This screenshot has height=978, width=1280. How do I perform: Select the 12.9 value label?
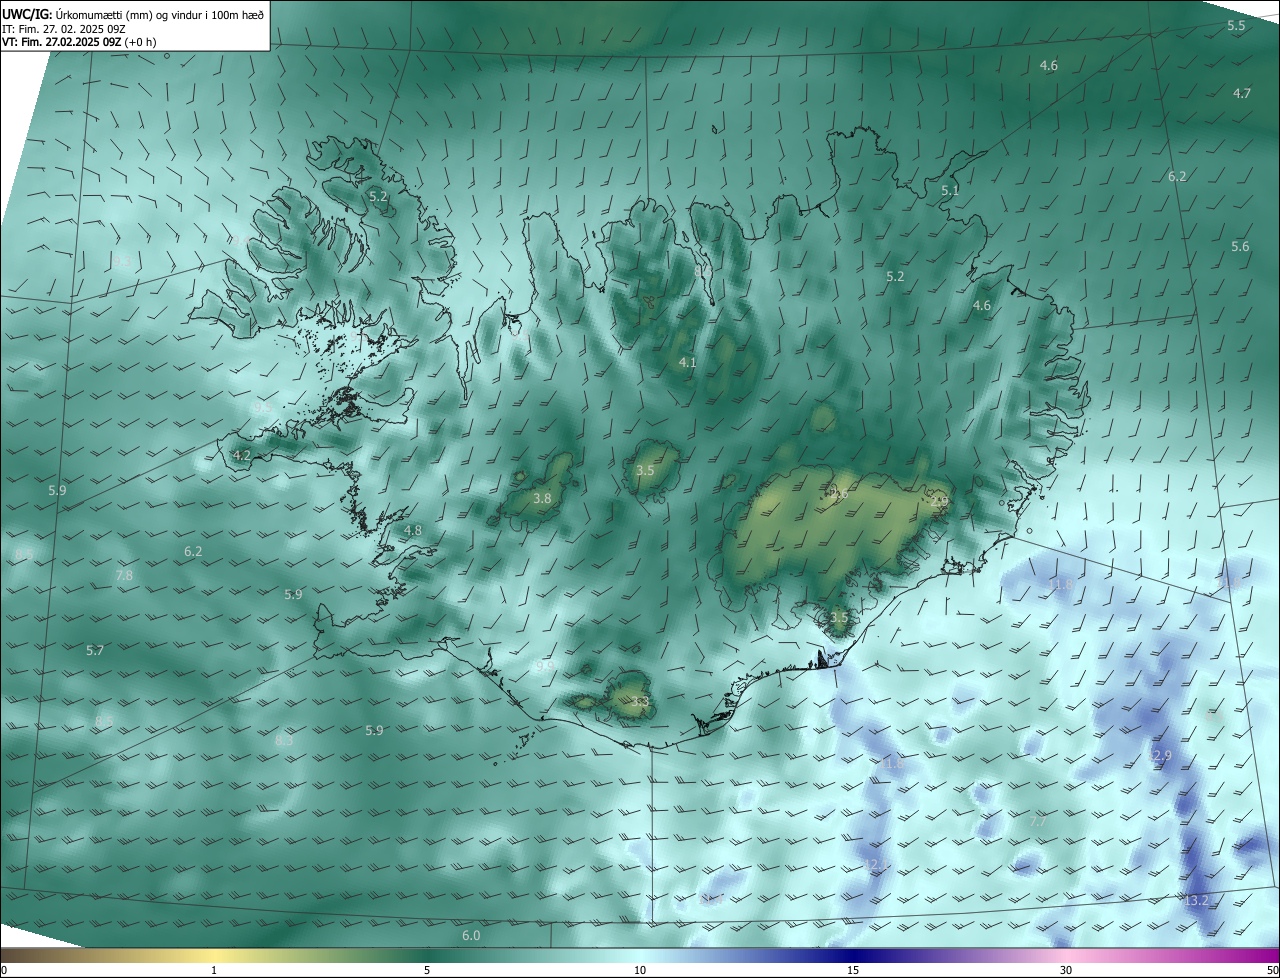tap(1159, 755)
